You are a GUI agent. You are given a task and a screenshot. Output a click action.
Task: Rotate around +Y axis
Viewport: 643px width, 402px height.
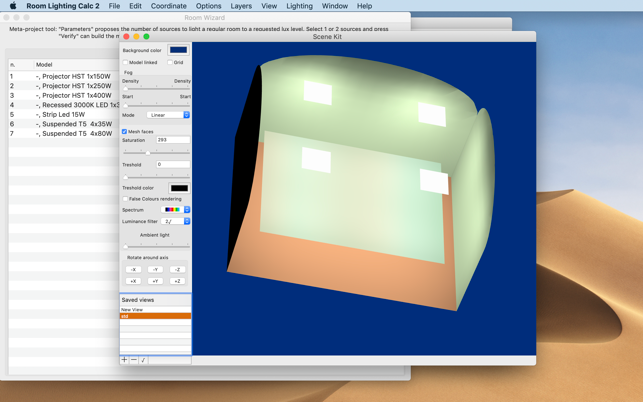coord(155,281)
